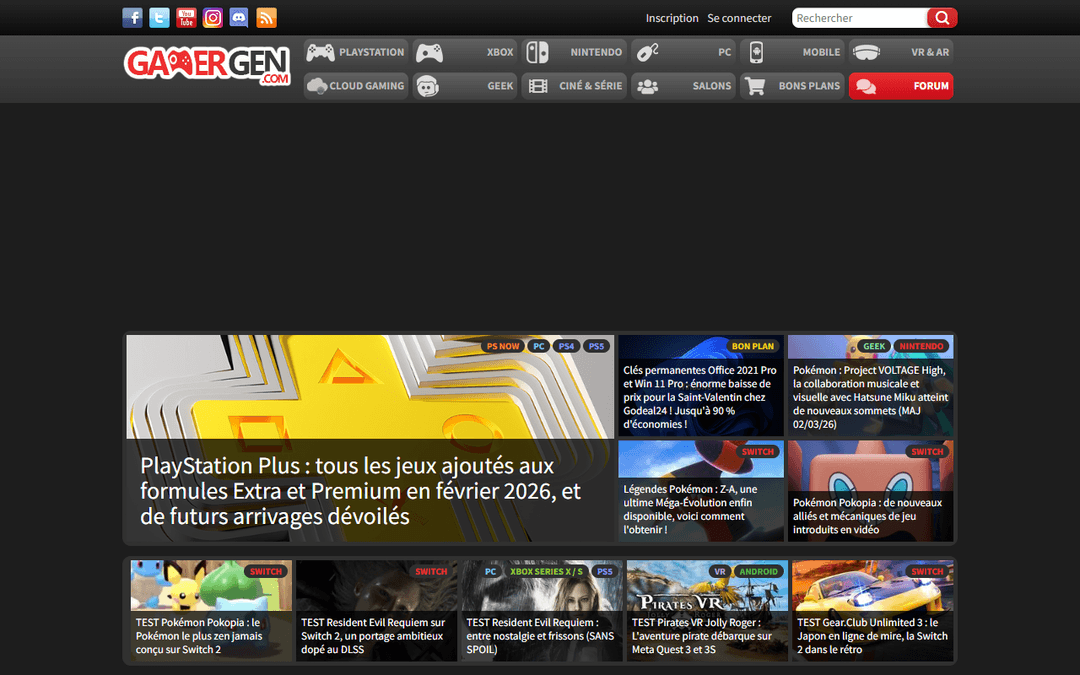Select the PC tag on the PlayStation Plus article
Viewport: 1080px width, 675px height.
click(x=539, y=346)
